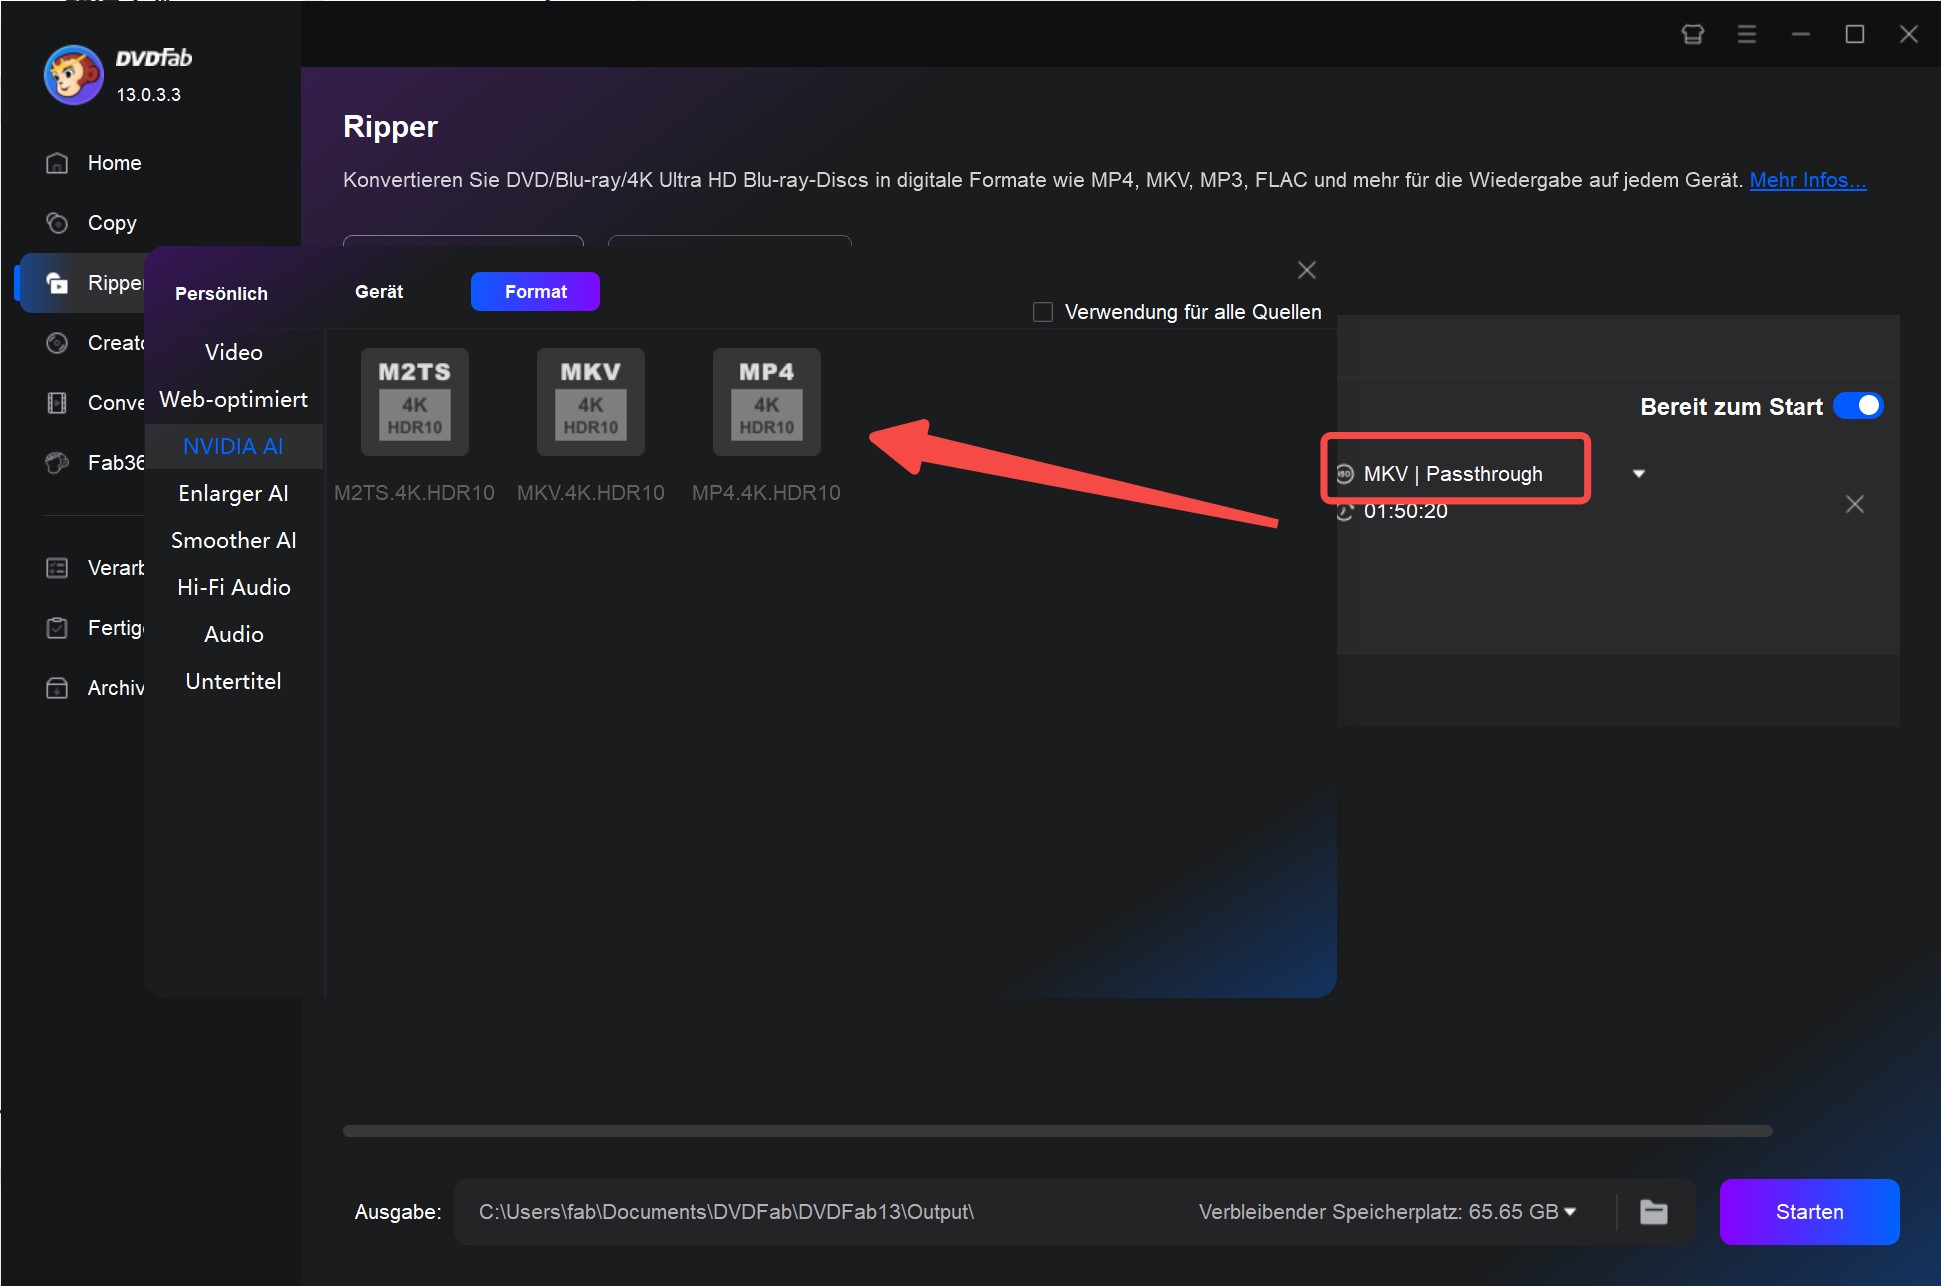
Task: Switch to the Gerät tab
Action: (x=379, y=292)
